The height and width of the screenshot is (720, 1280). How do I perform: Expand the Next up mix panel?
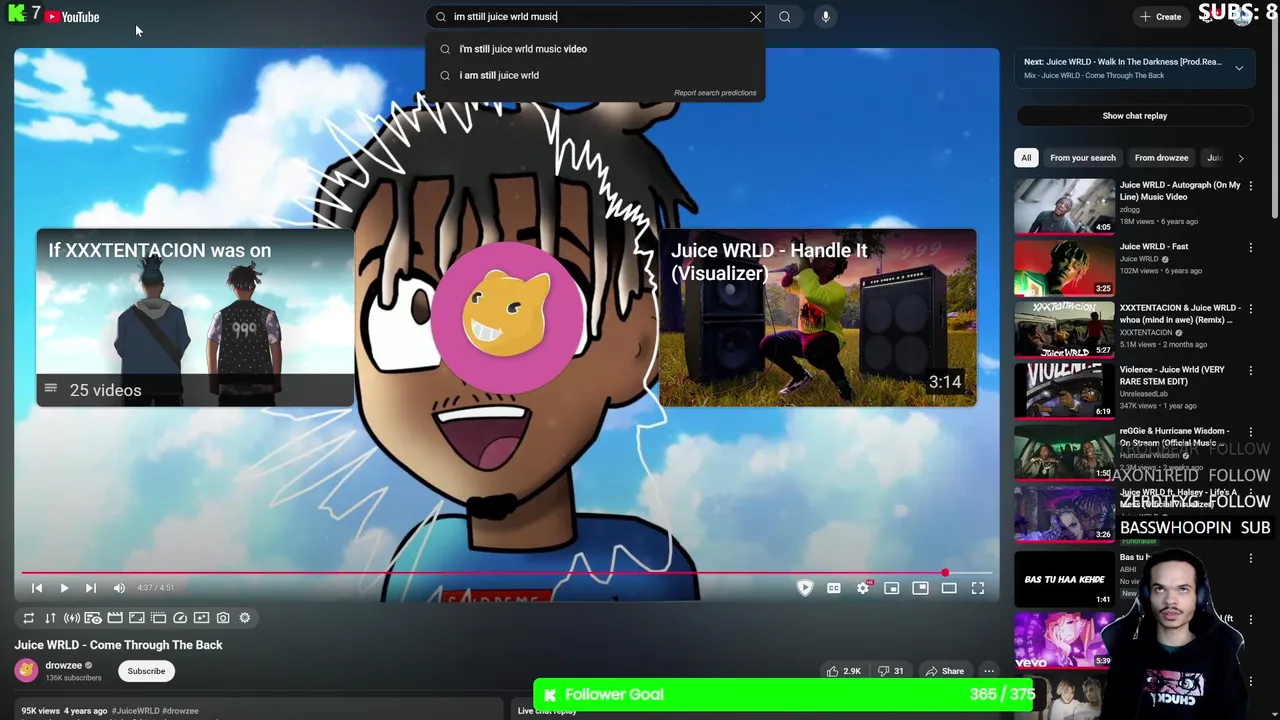click(x=1239, y=68)
